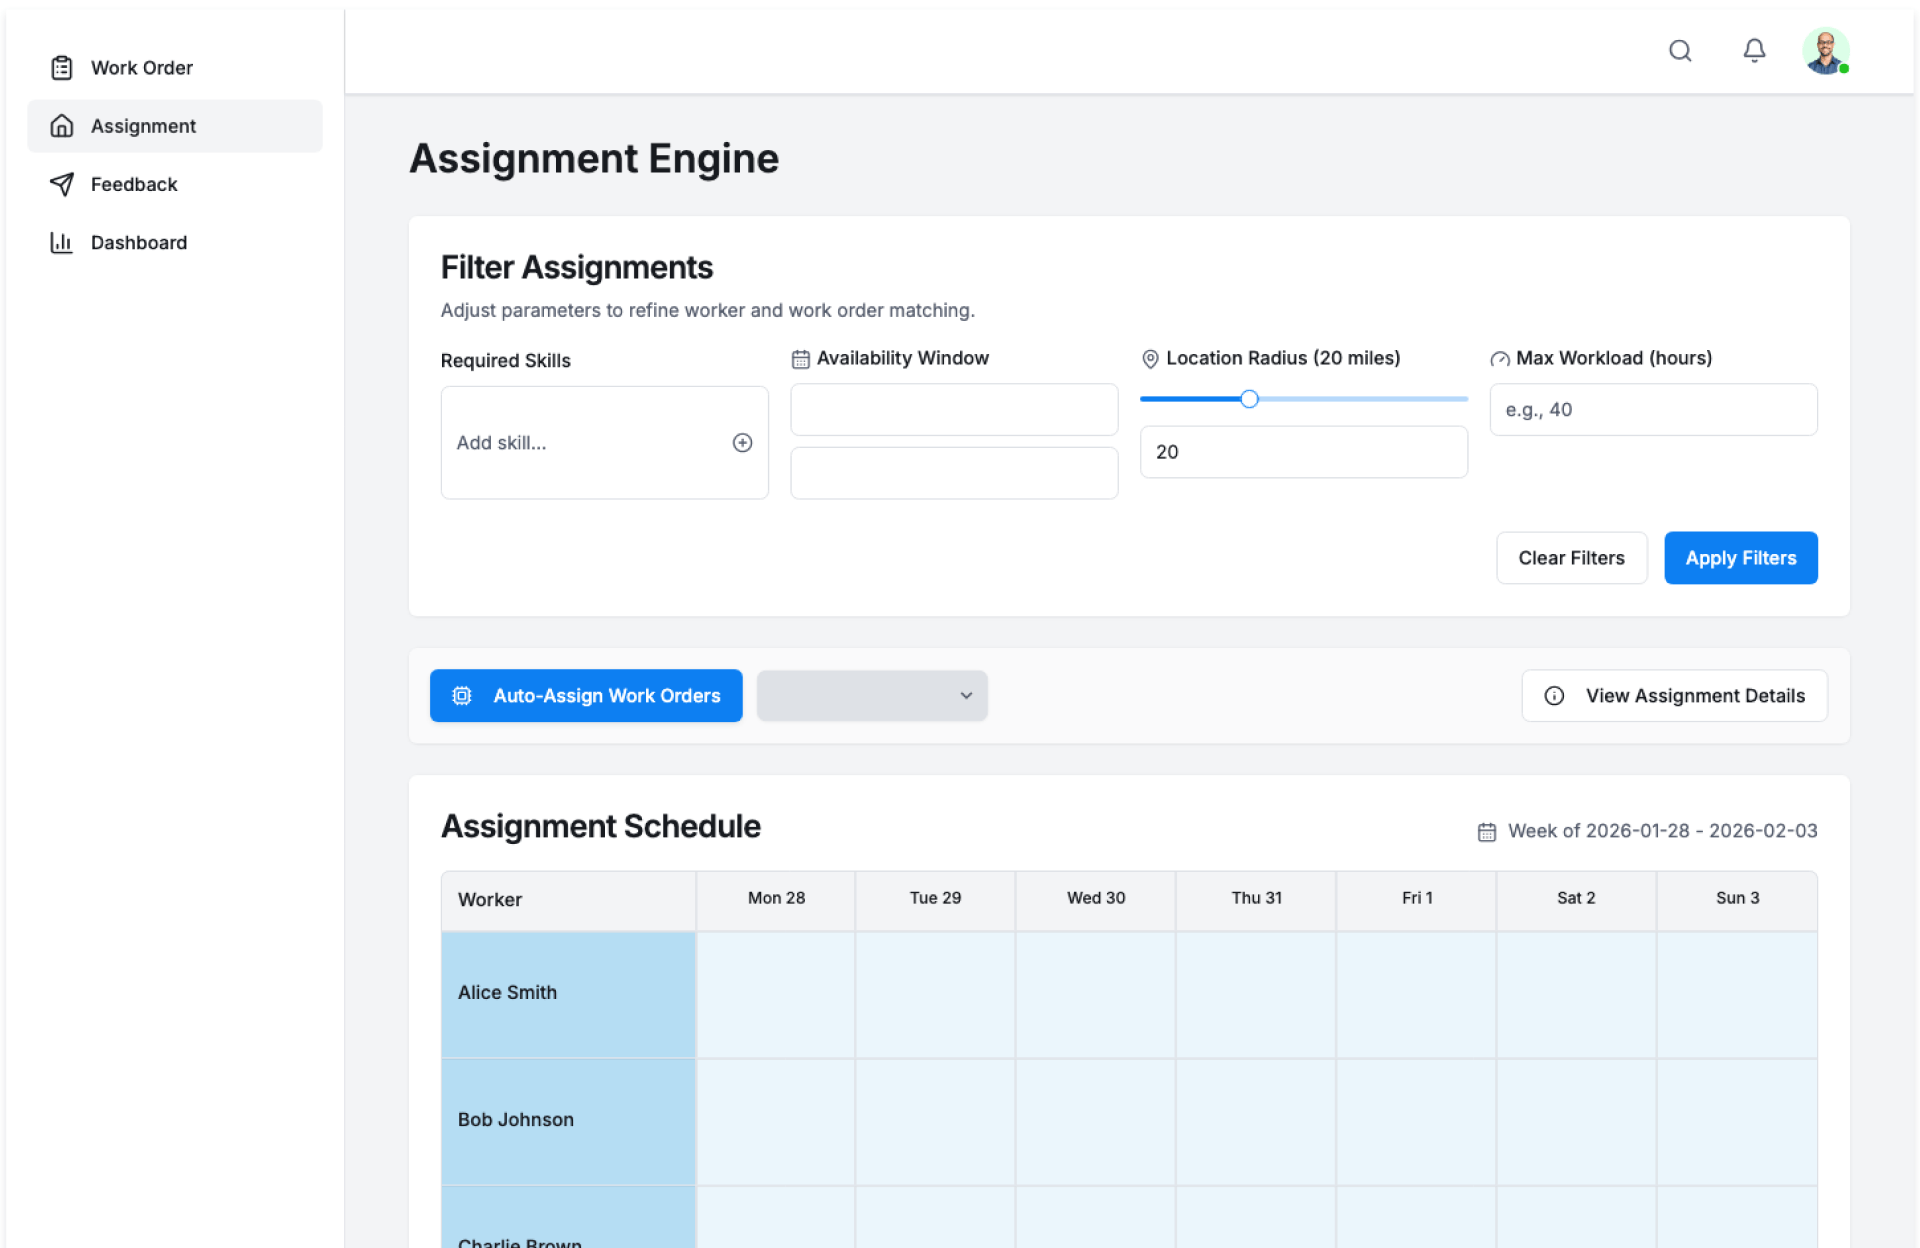
Task: Open the Dashboard menu item
Action: pos(139,243)
